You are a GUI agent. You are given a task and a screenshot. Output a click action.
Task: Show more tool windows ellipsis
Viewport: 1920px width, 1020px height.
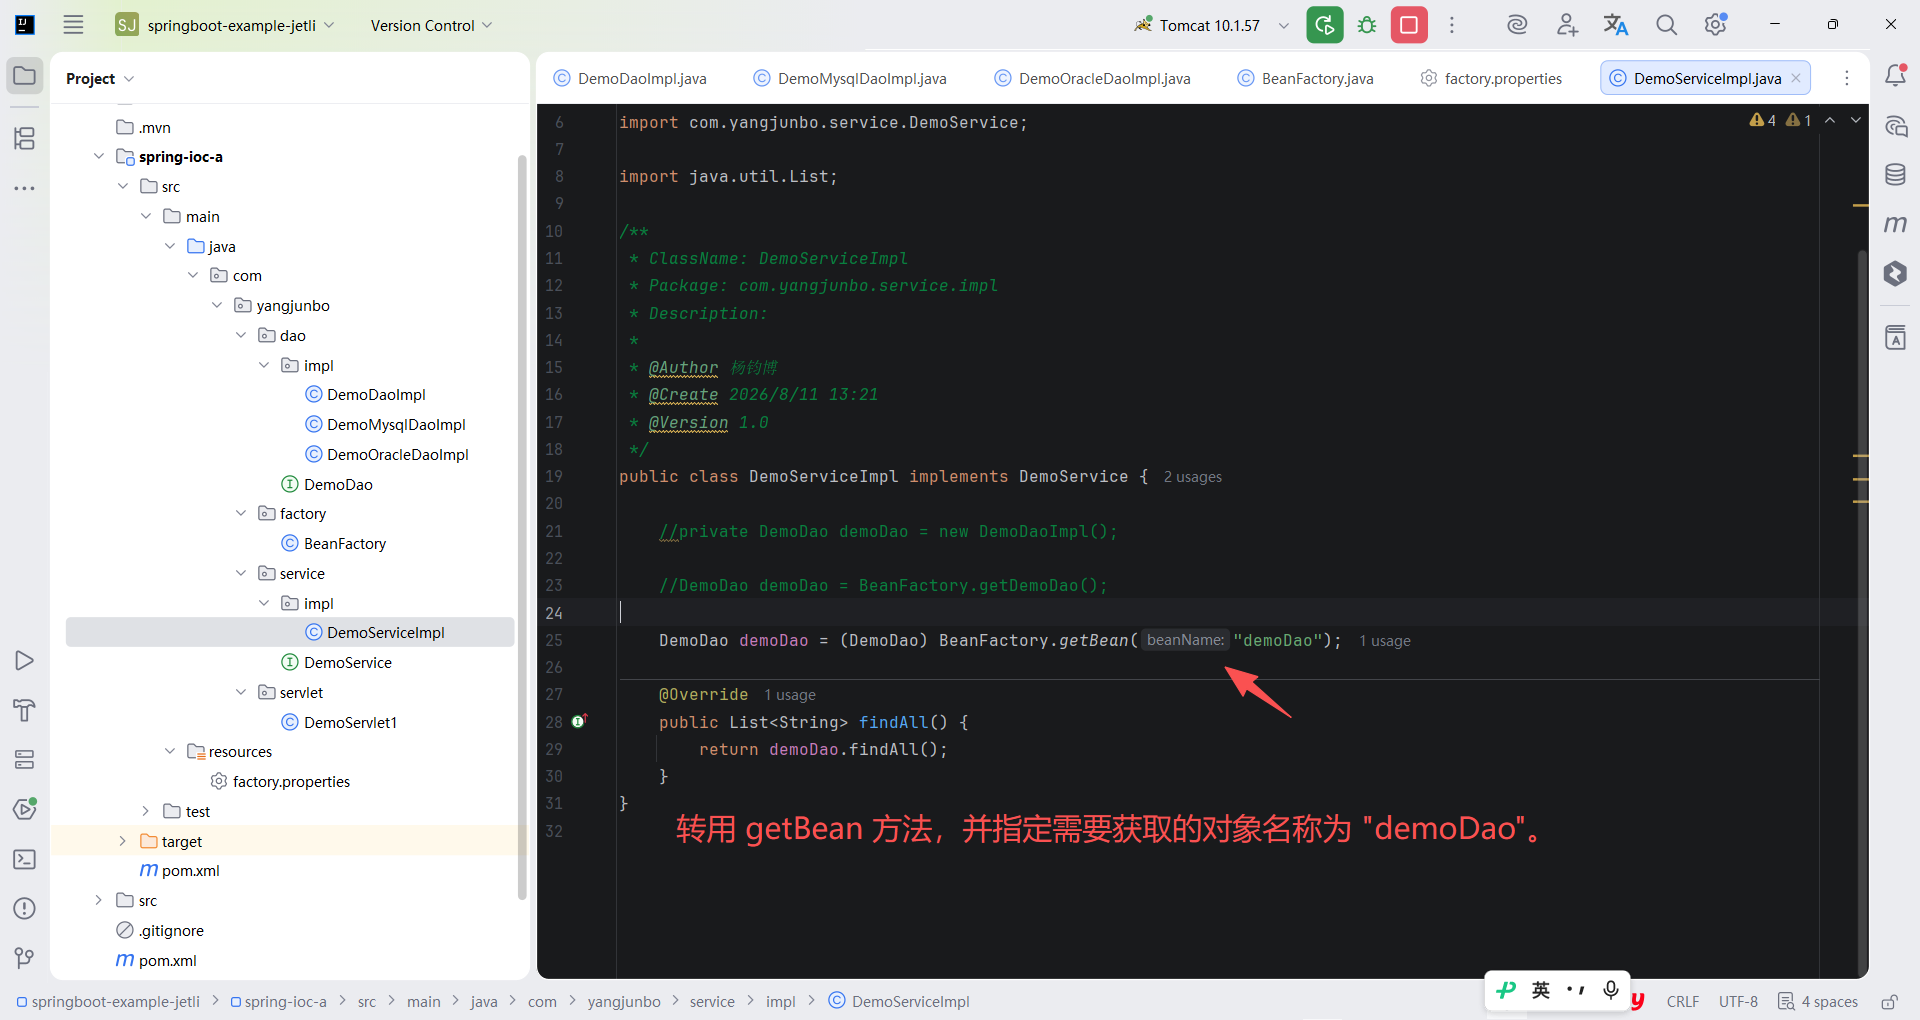click(x=25, y=188)
